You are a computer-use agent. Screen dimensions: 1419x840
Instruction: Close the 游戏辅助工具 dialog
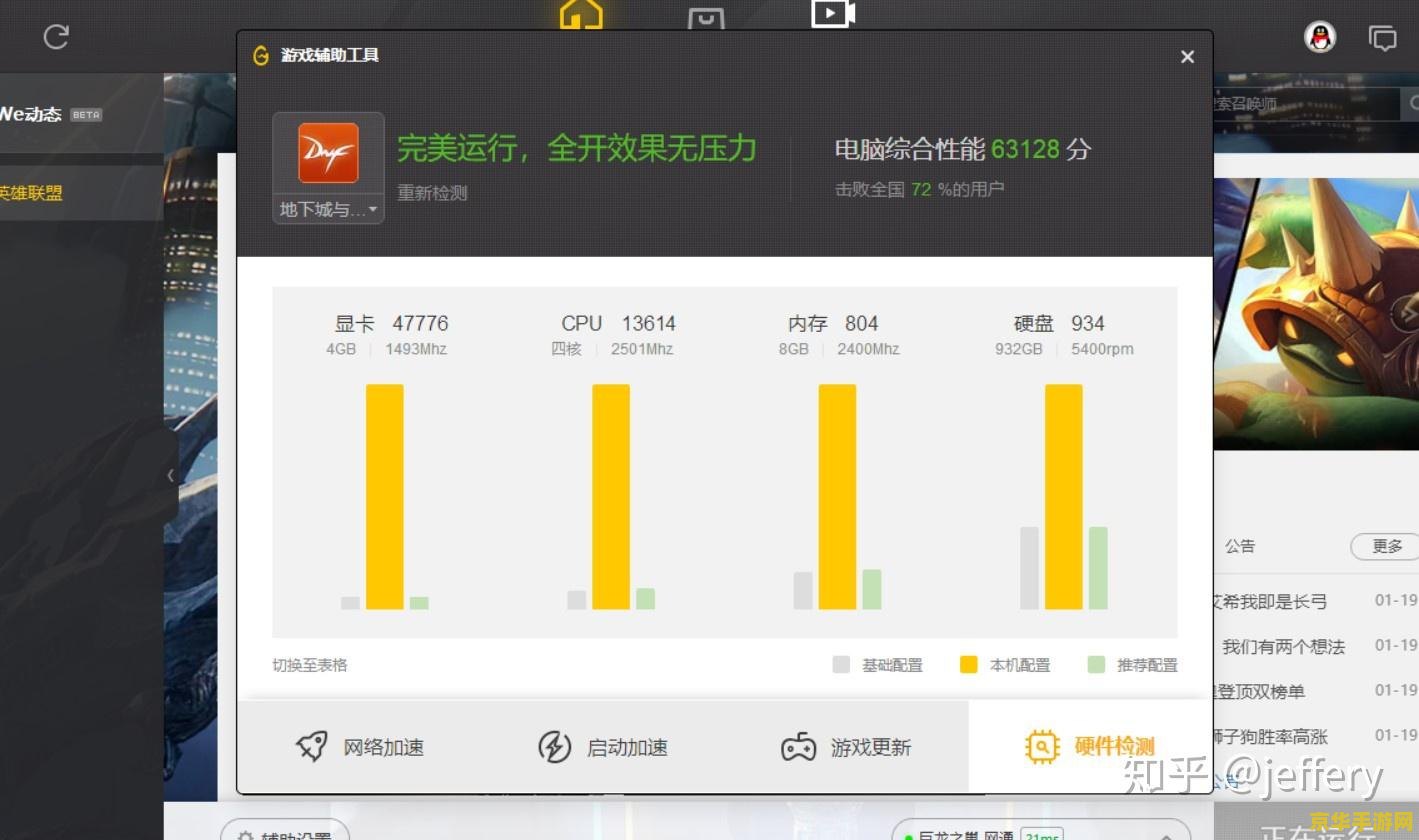[x=1187, y=57]
